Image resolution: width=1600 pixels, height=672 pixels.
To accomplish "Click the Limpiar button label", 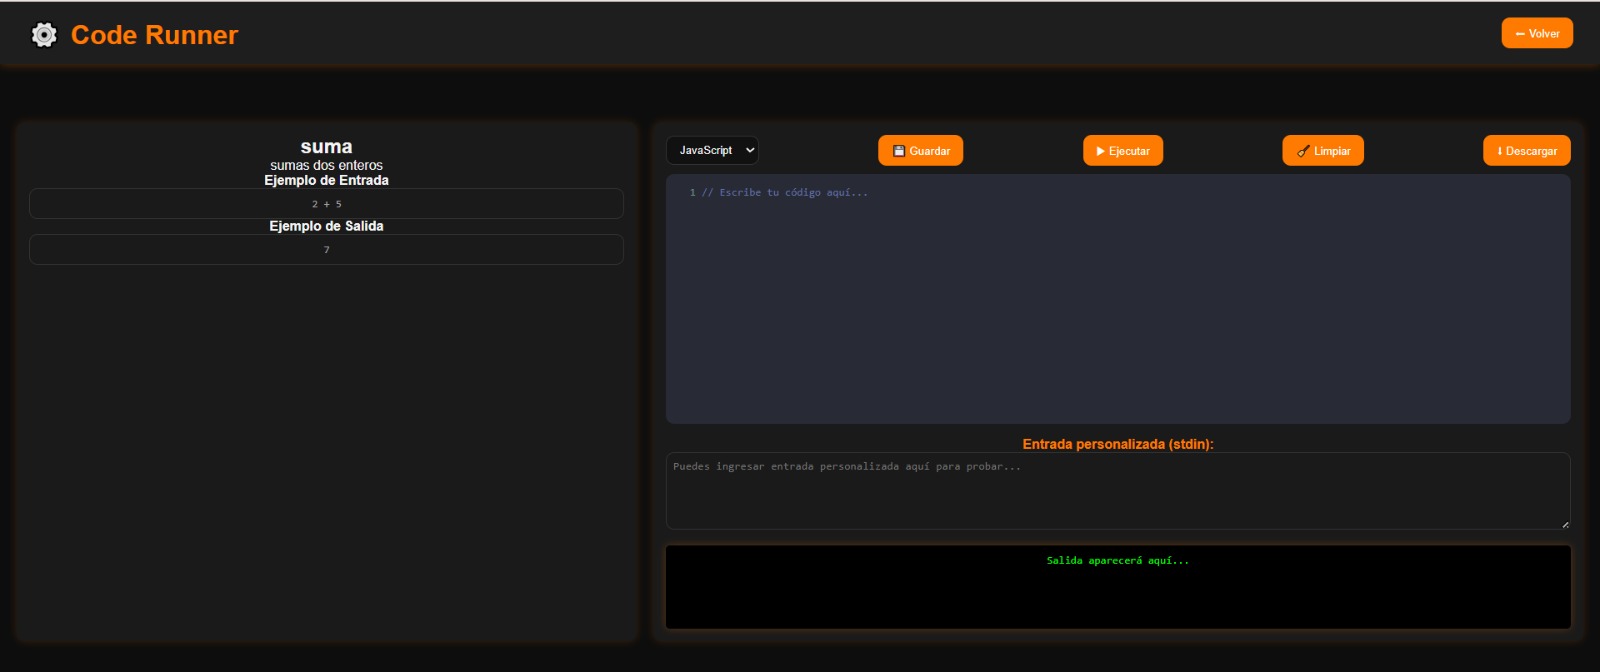I will 1332,151.
